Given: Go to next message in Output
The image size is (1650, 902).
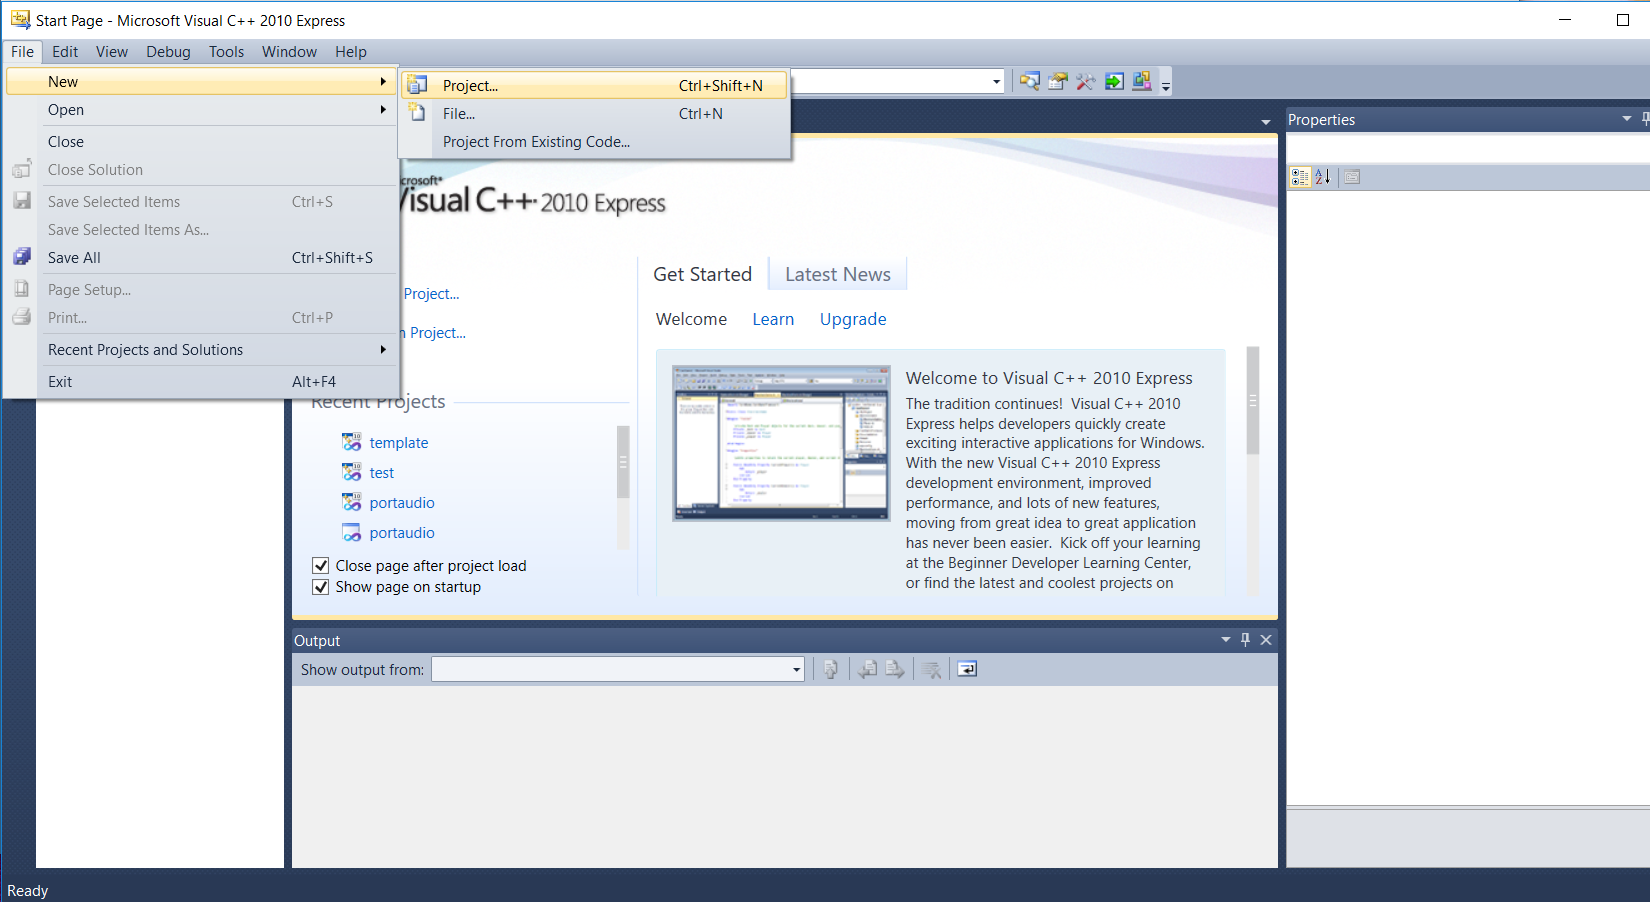Looking at the screenshot, I should tap(895, 669).
